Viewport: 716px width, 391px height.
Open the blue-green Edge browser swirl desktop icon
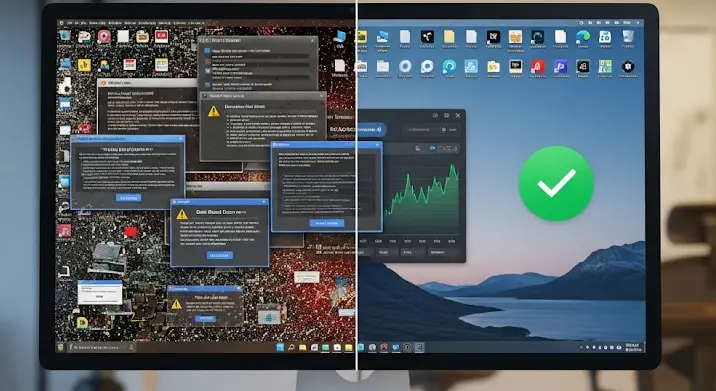pyautogui.click(x=583, y=37)
